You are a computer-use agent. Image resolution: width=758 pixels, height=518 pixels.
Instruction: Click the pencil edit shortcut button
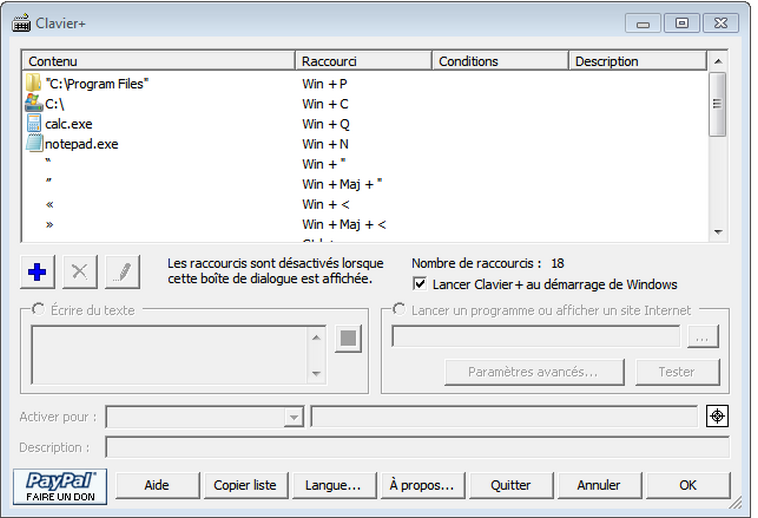point(122,271)
